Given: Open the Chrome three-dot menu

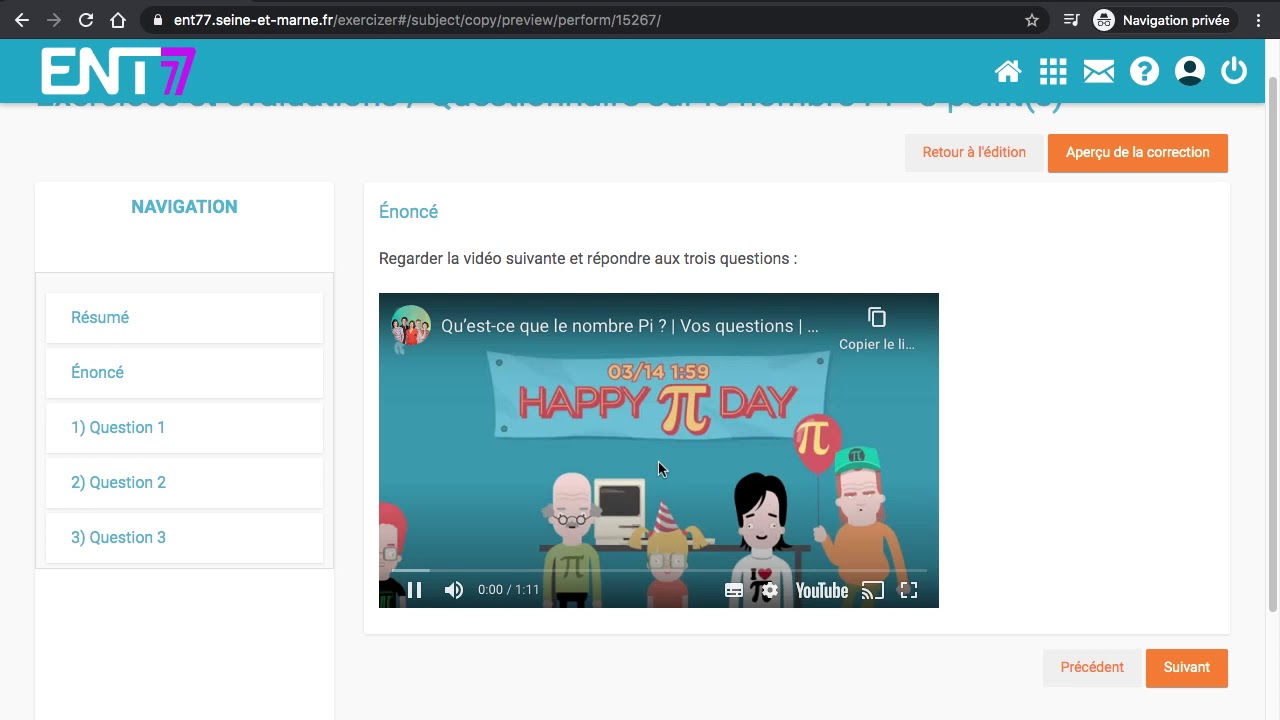Looking at the screenshot, I should pos(1258,20).
